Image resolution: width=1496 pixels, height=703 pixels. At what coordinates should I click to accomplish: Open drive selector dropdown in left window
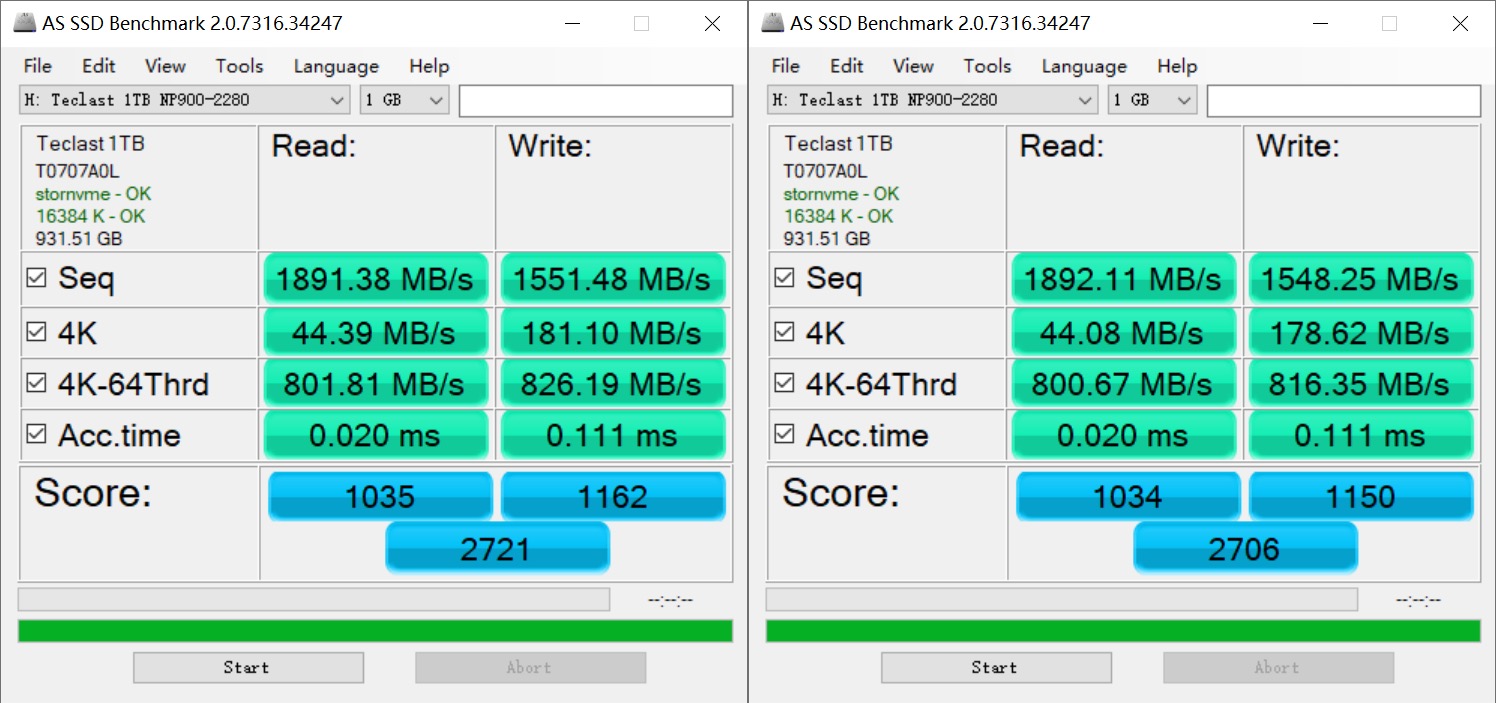coord(185,100)
